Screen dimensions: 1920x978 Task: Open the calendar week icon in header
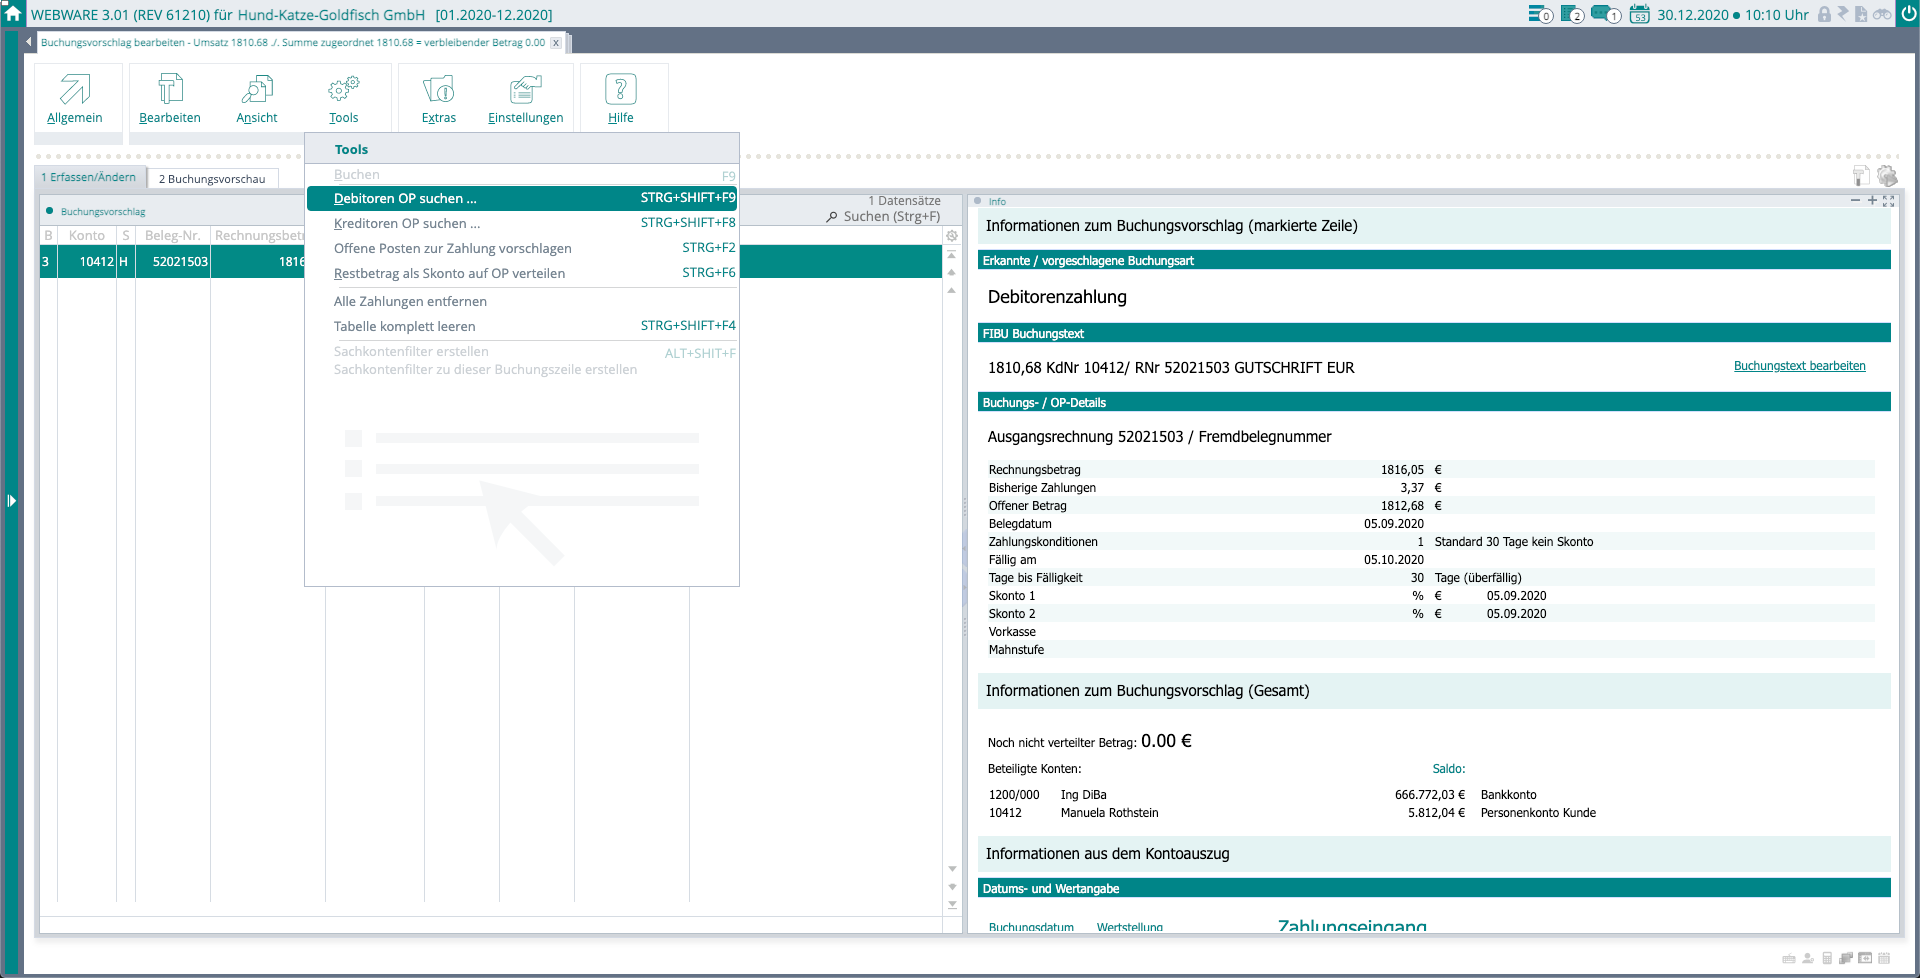pos(1639,14)
